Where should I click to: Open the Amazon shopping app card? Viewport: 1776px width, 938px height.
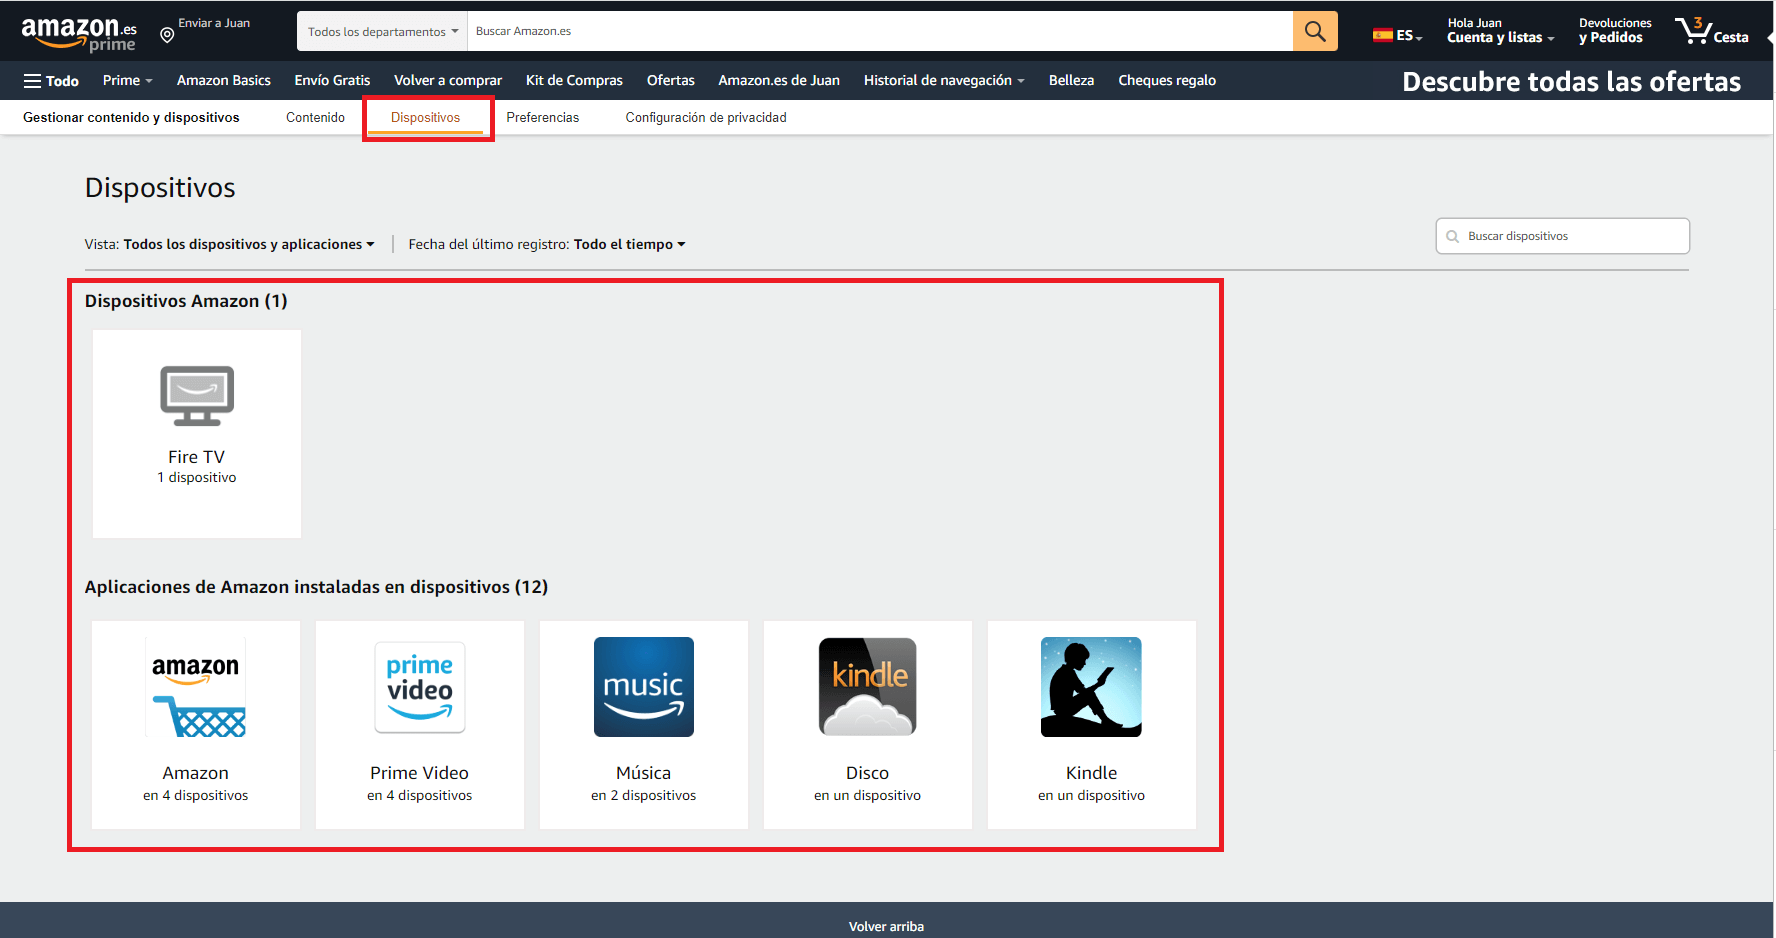pos(196,725)
